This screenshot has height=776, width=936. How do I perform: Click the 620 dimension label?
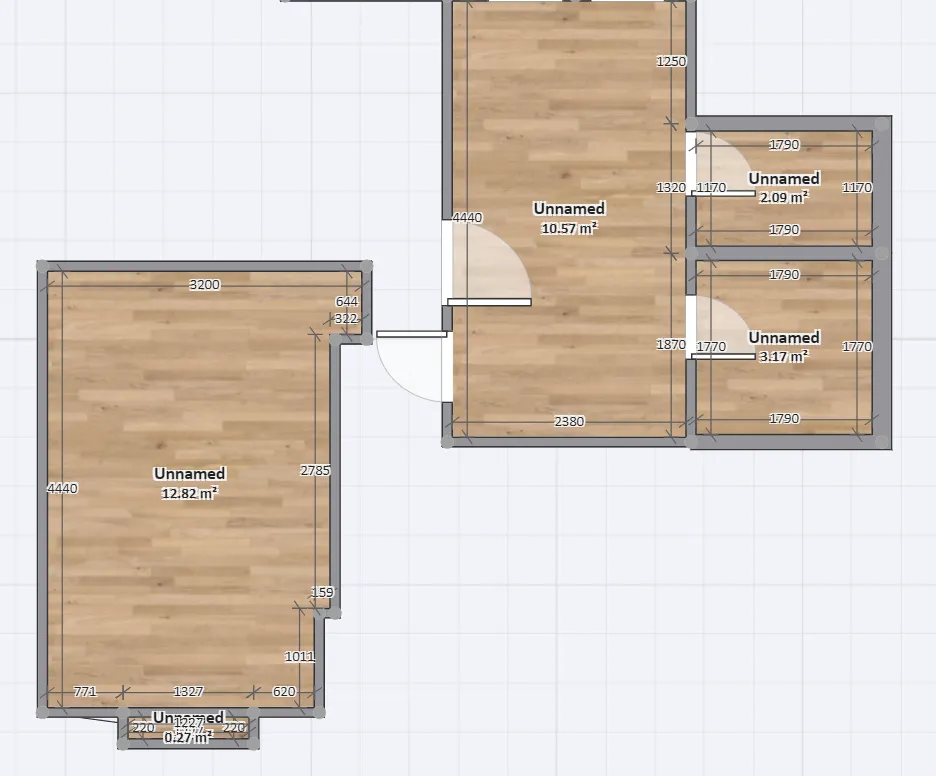[x=284, y=692]
